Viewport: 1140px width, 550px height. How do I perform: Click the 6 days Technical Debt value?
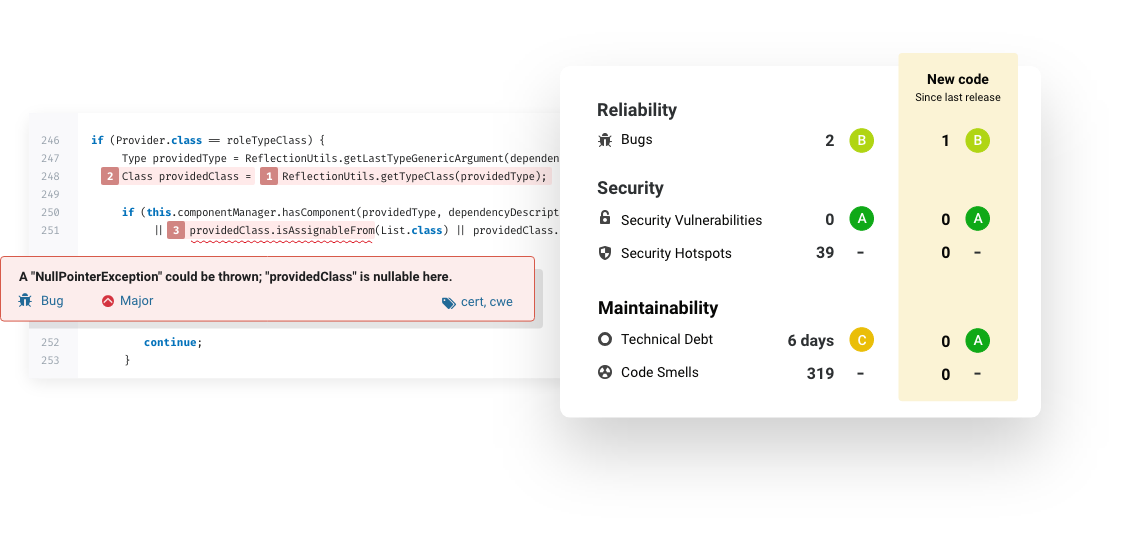pyautogui.click(x=811, y=340)
